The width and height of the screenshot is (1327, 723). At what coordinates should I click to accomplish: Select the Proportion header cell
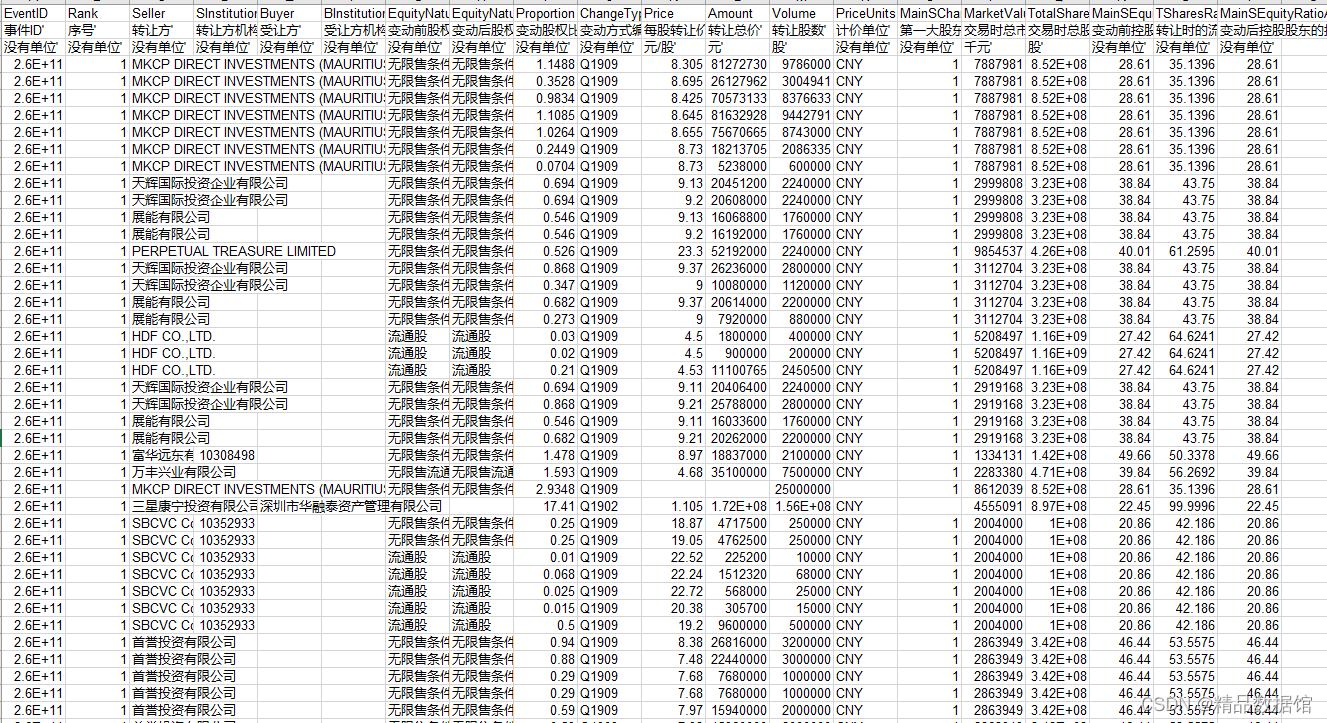point(545,14)
